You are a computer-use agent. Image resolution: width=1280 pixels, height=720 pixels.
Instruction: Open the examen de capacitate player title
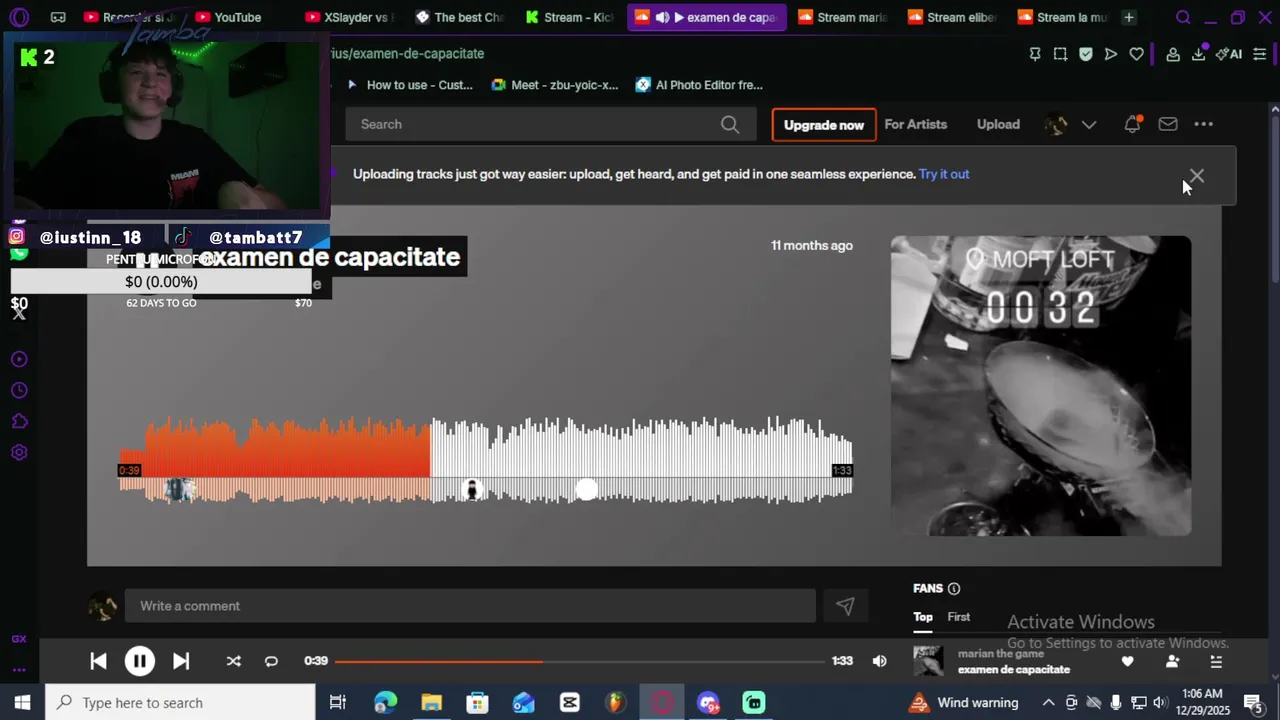click(1014, 670)
